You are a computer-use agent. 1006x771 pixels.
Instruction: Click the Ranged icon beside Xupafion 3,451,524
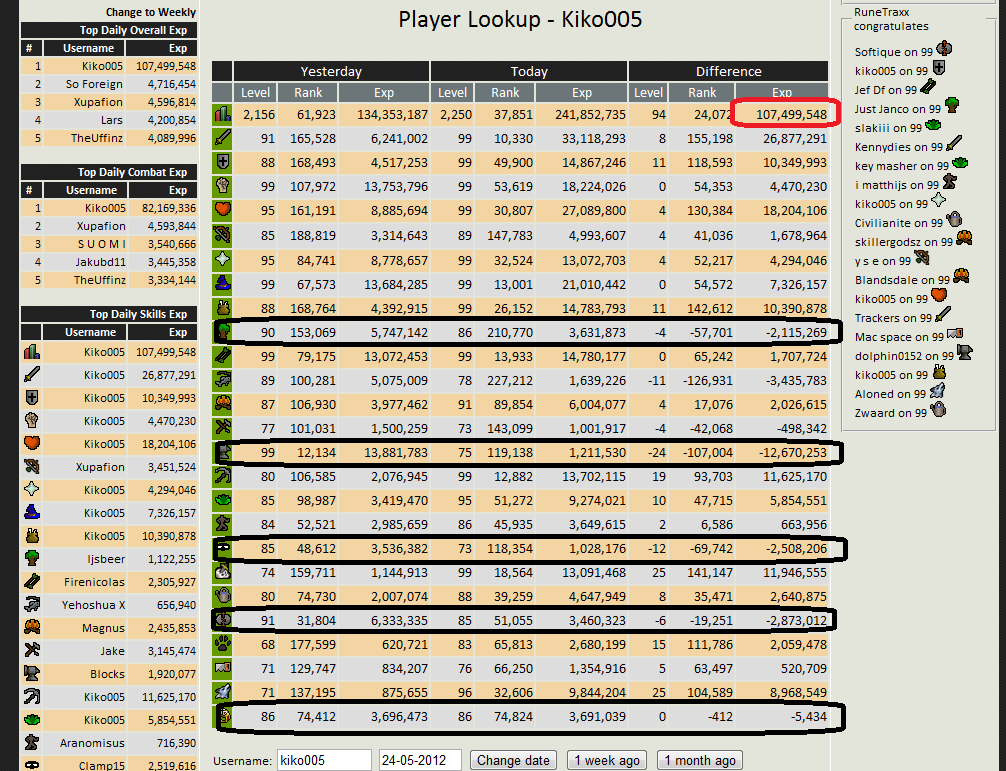[31, 466]
